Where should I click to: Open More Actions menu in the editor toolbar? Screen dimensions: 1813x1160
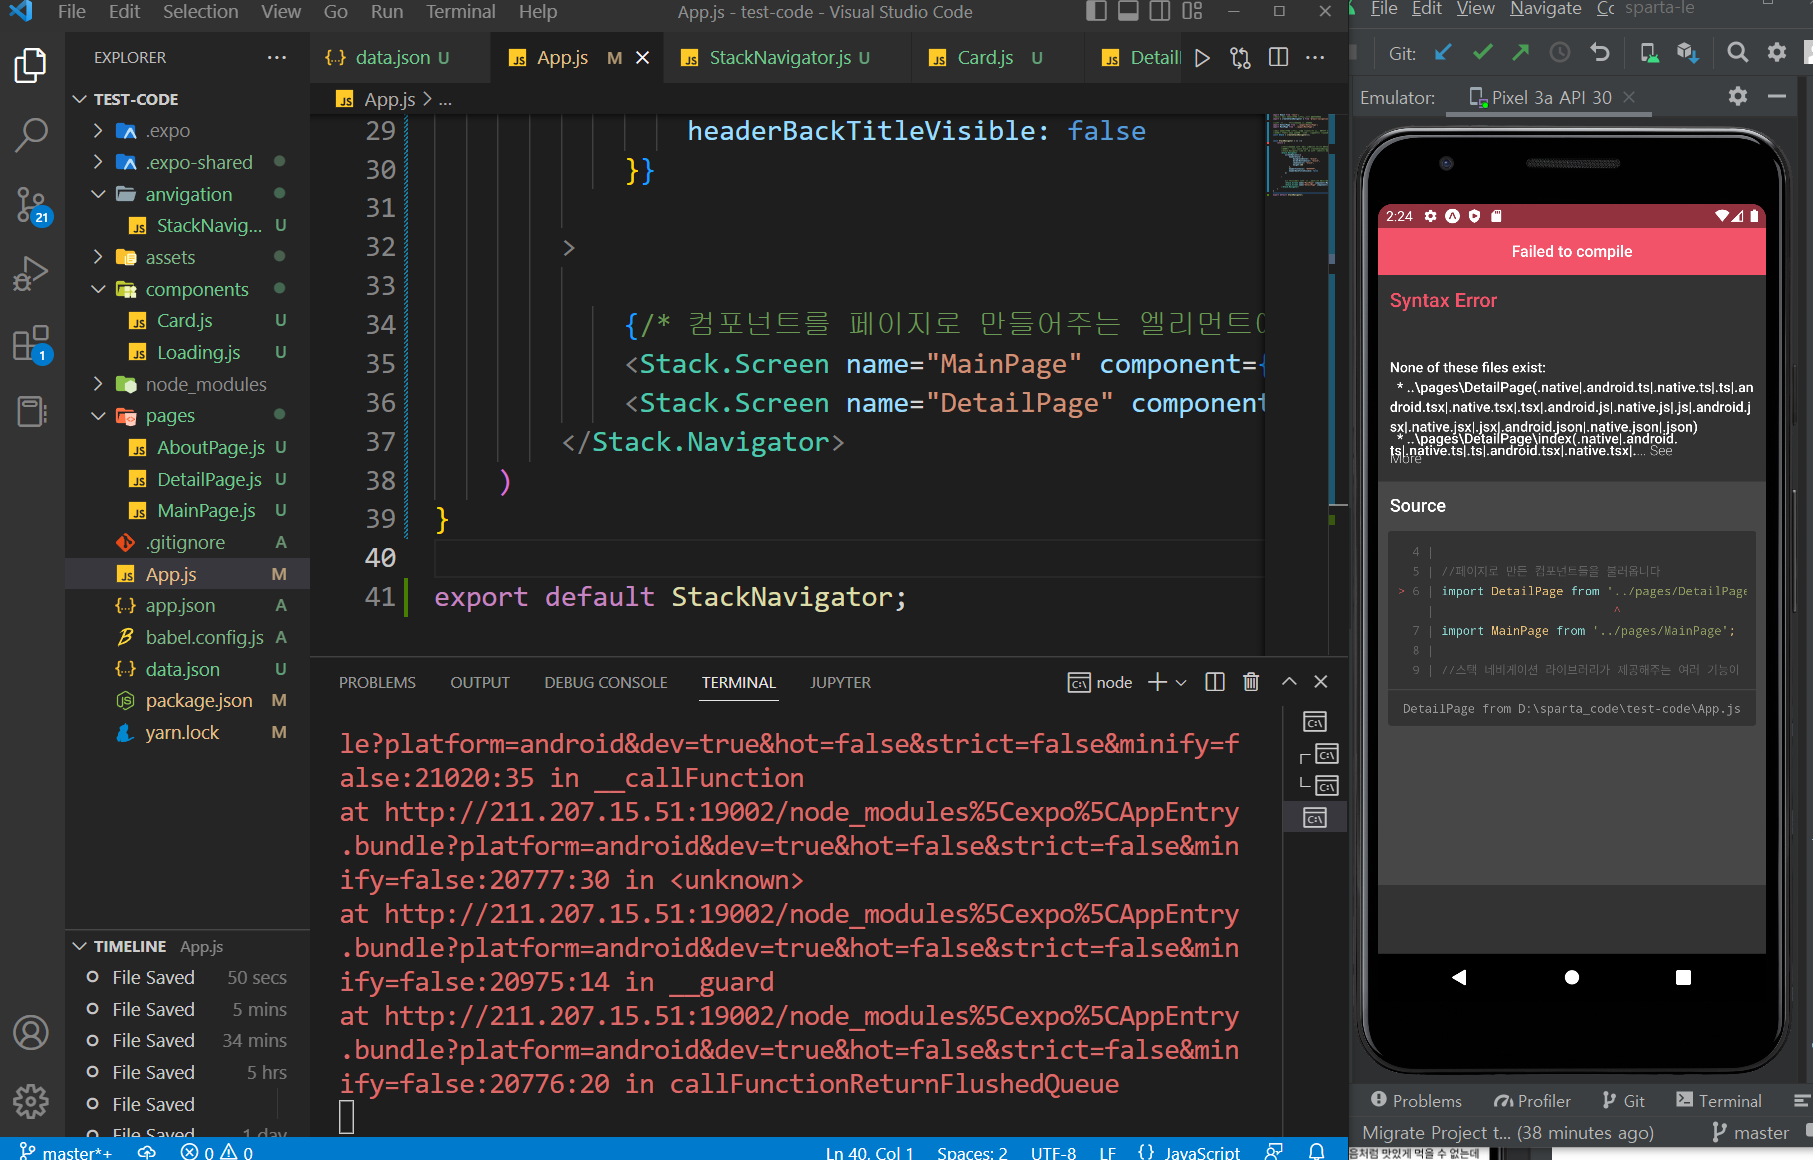(x=1315, y=58)
